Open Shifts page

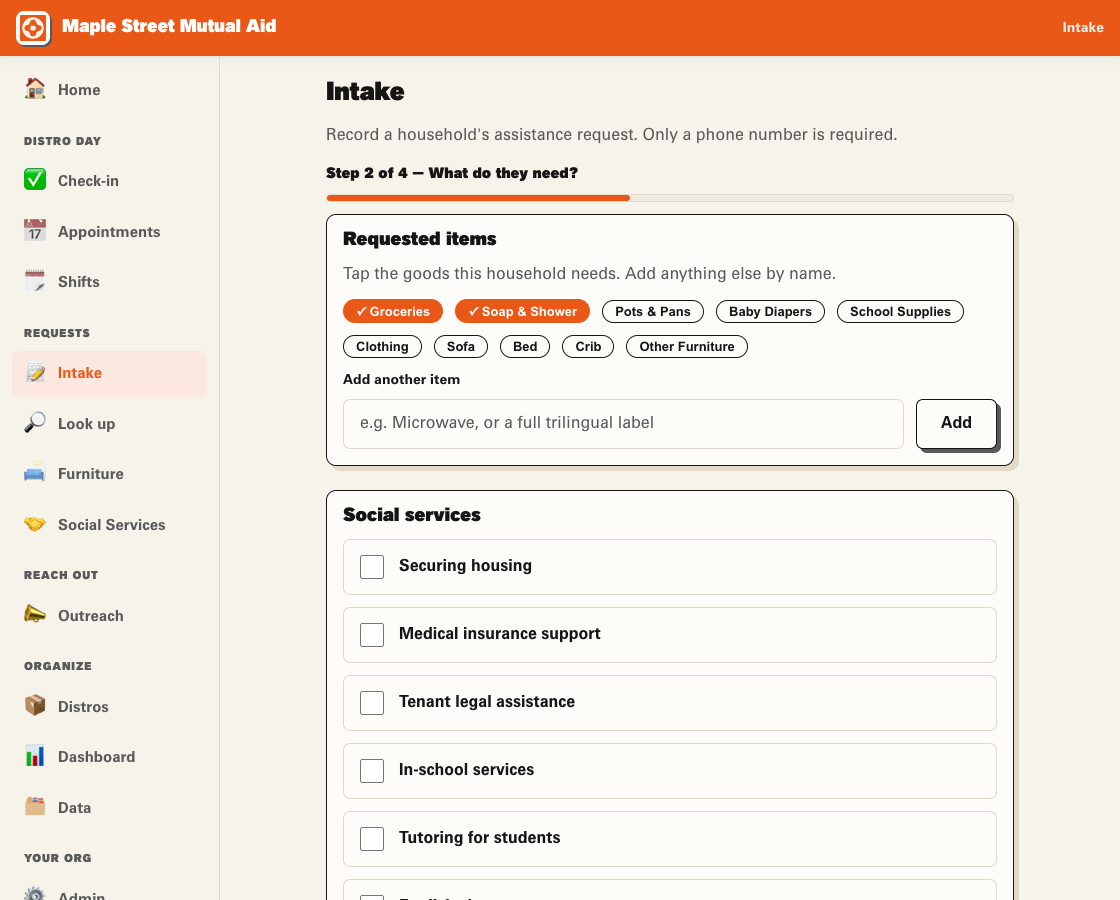[109, 281]
